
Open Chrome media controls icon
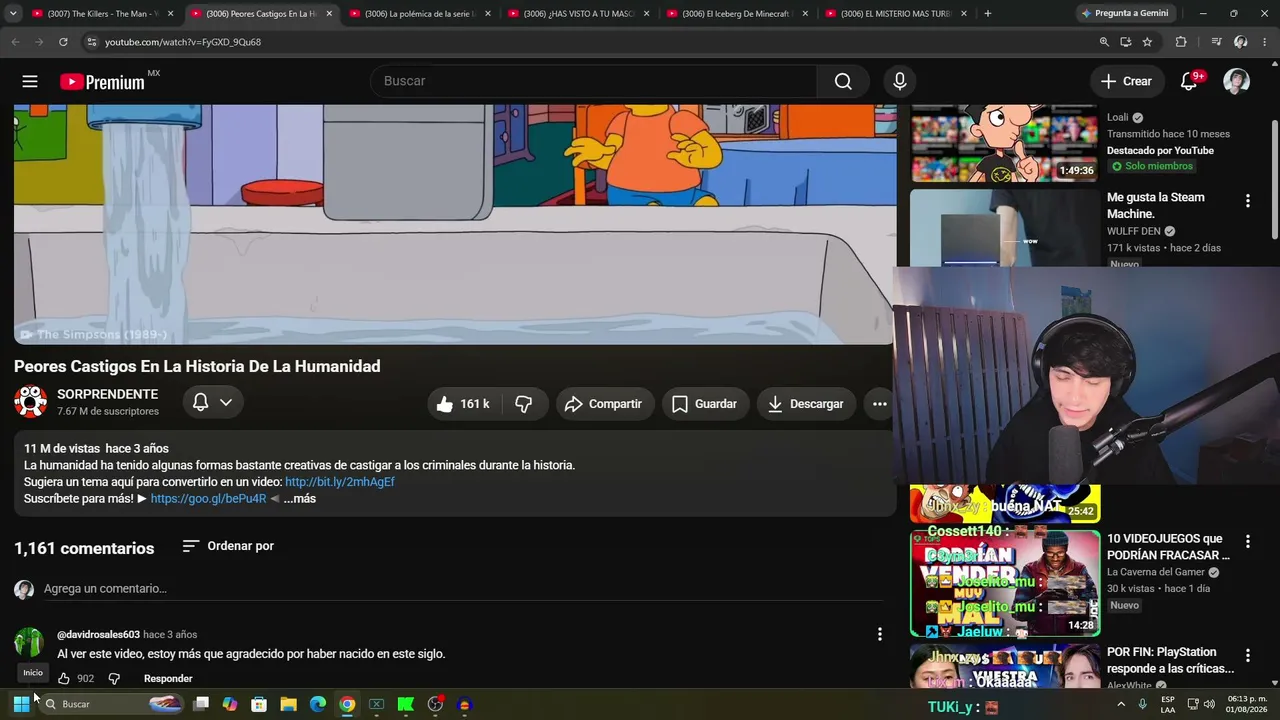pyautogui.click(x=1216, y=42)
